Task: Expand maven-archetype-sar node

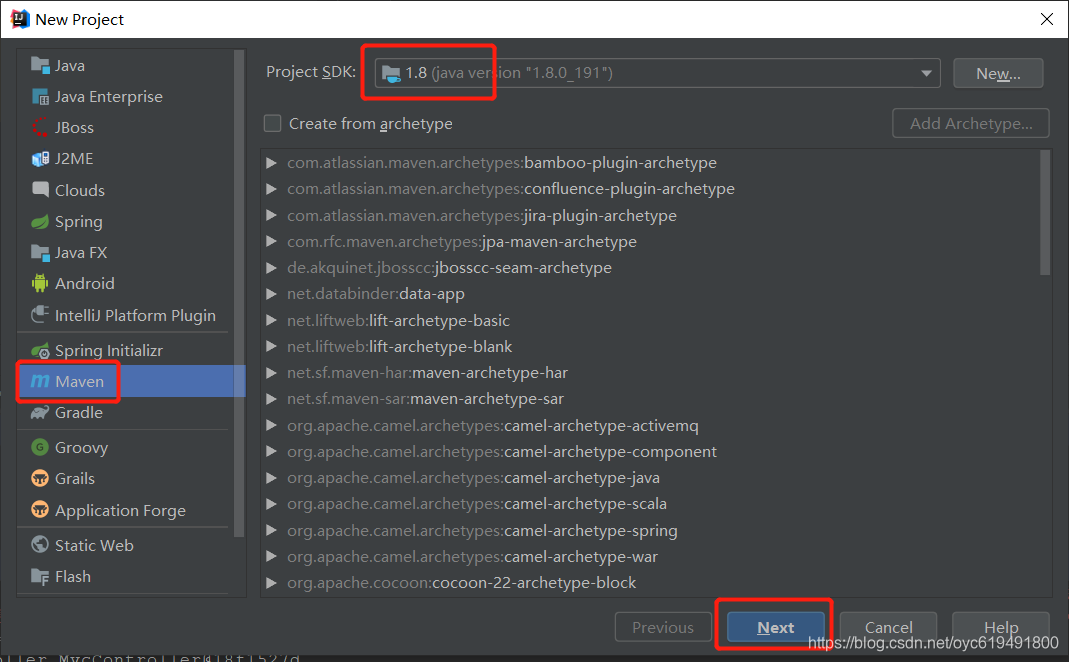Action: pyautogui.click(x=271, y=399)
